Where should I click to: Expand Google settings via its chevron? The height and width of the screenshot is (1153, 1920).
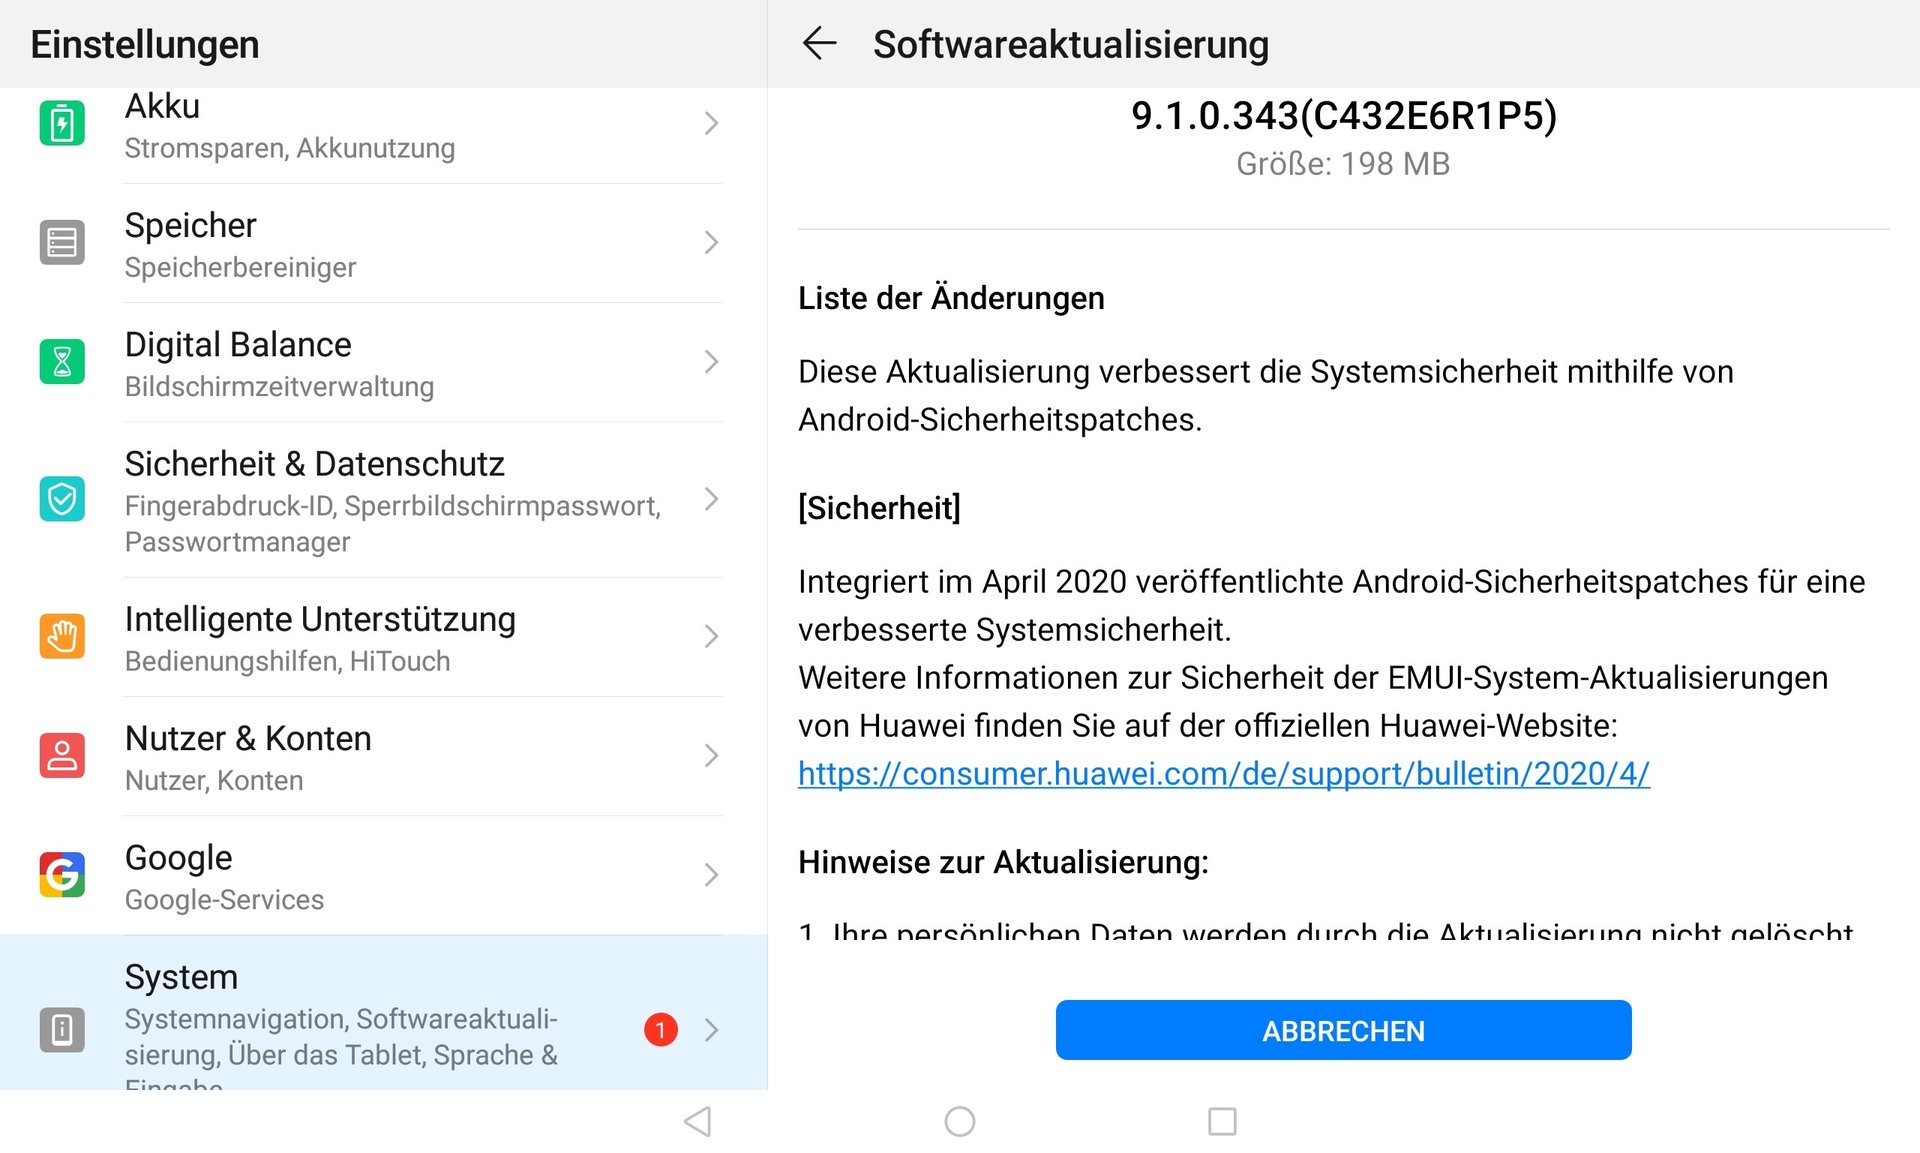711,875
